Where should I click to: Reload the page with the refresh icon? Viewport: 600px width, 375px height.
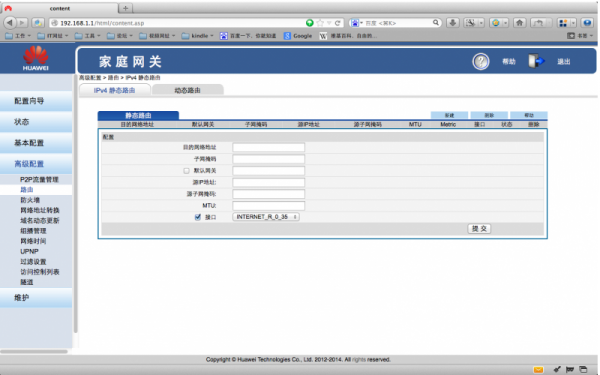click(338, 23)
